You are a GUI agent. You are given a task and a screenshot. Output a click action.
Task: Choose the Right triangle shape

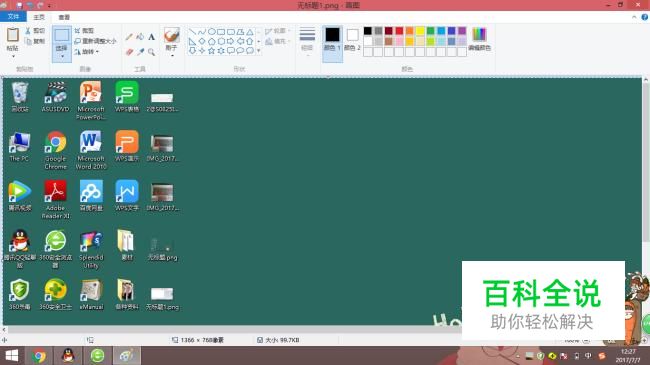click(x=192, y=41)
